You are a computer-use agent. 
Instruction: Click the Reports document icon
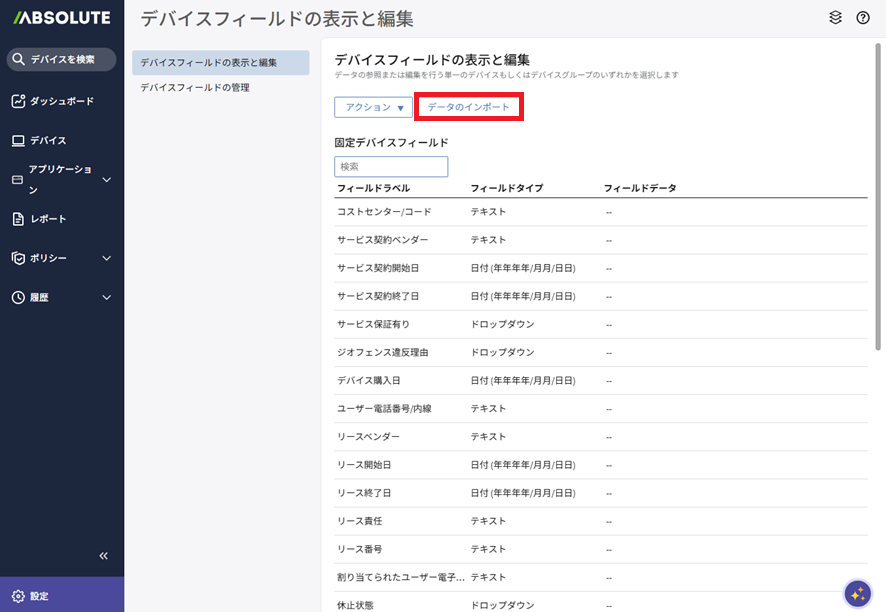tap(18, 219)
